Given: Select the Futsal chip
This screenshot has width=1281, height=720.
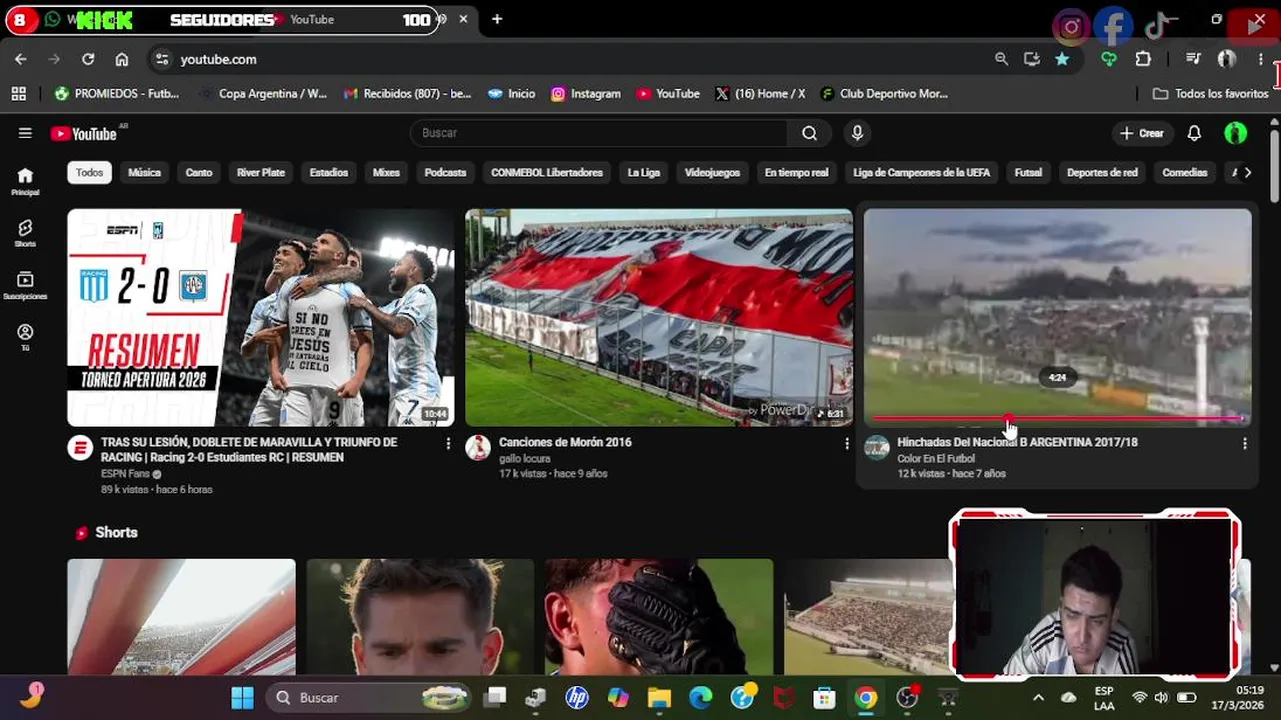Looking at the screenshot, I should (x=1028, y=172).
